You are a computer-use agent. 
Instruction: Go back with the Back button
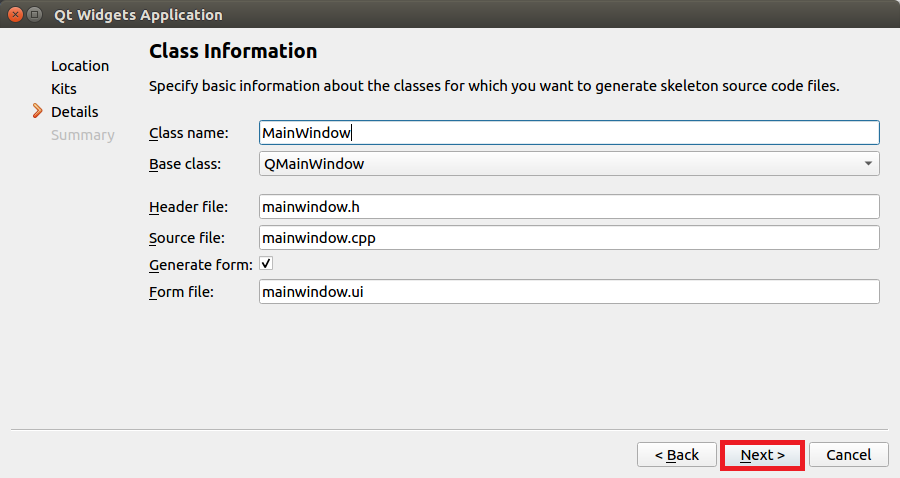(x=677, y=455)
